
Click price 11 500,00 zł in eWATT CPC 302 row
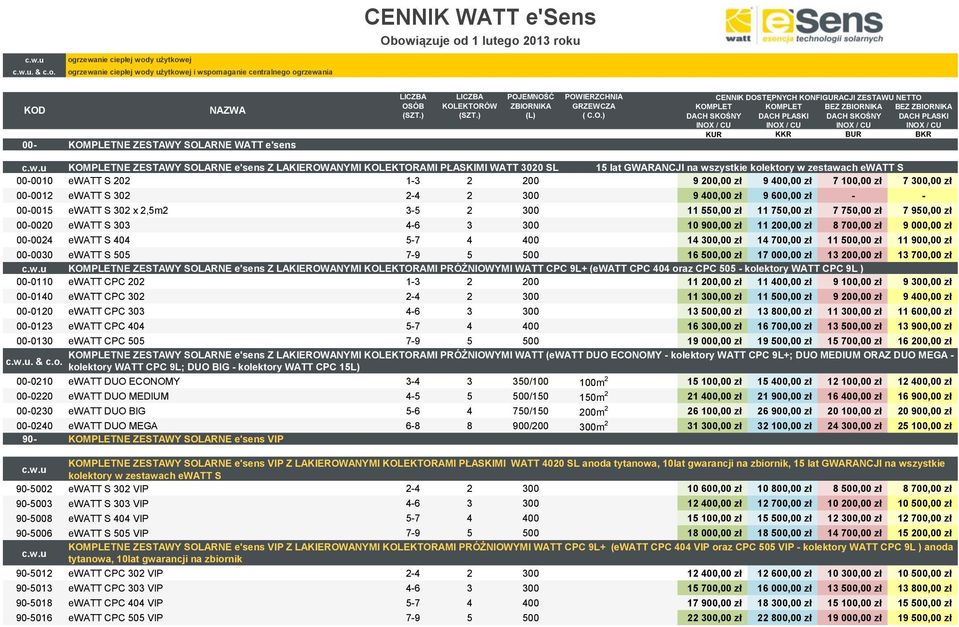pos(785,297)
